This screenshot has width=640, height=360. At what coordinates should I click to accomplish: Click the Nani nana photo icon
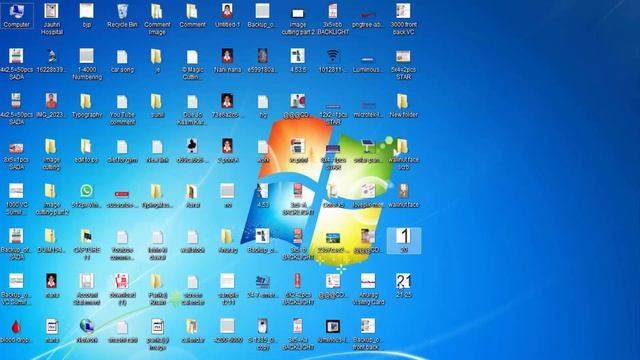pyautogui.click(x=227, y=61)
